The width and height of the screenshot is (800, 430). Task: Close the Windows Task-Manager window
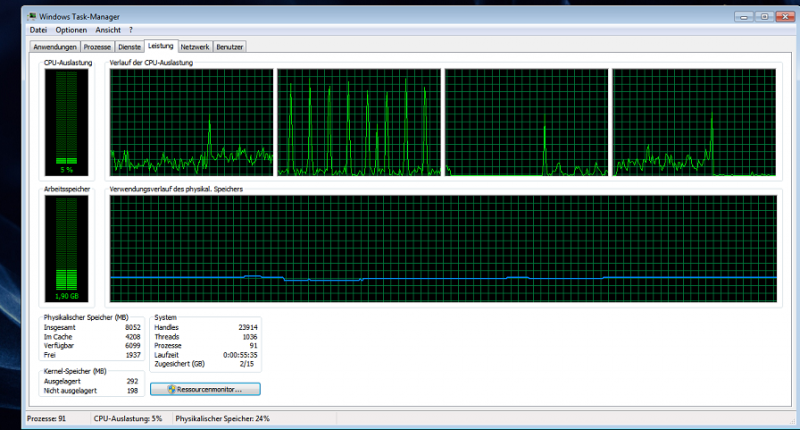[x=785, y=17]
